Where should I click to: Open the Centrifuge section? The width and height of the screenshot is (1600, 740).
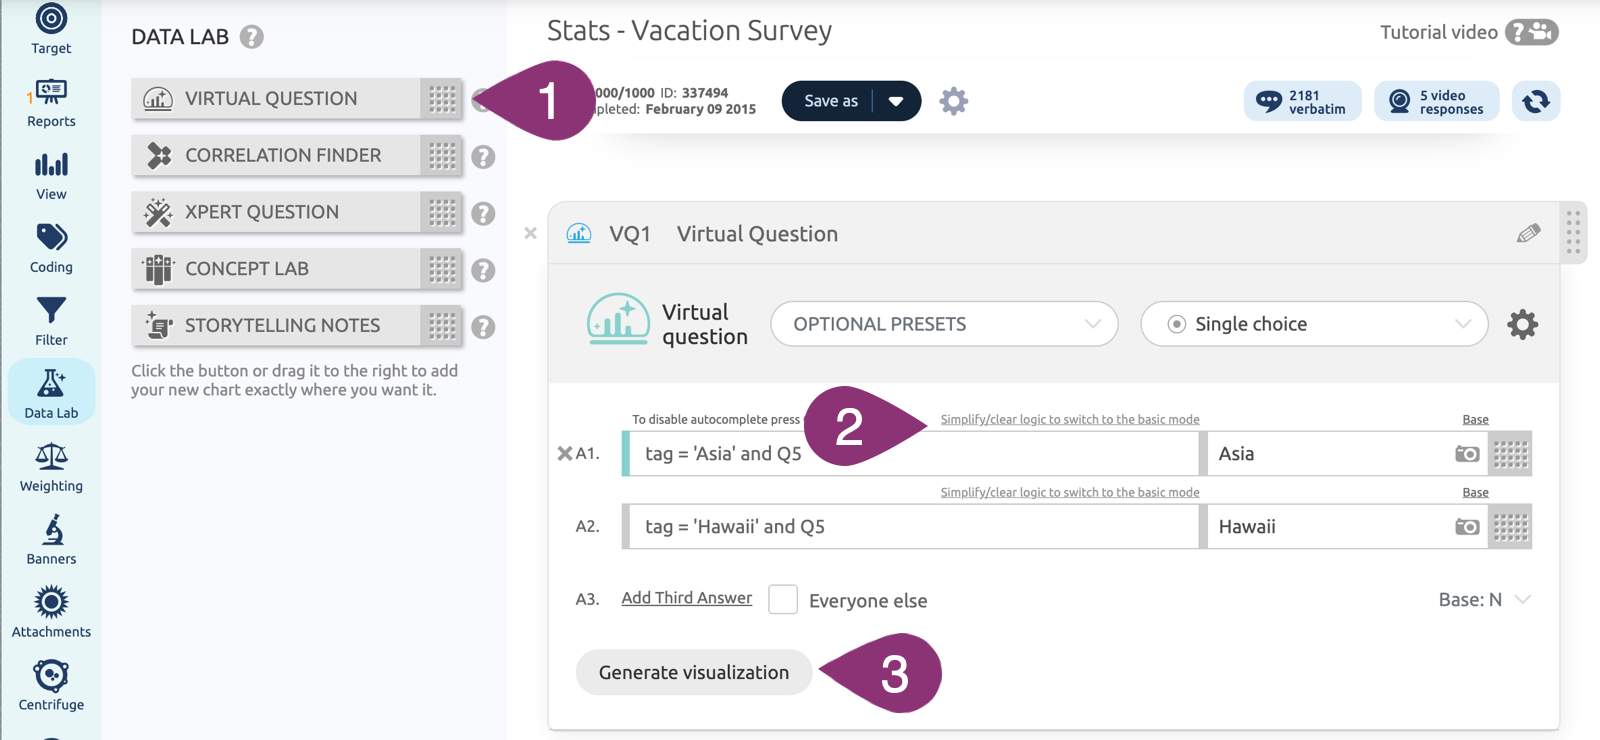51,687
